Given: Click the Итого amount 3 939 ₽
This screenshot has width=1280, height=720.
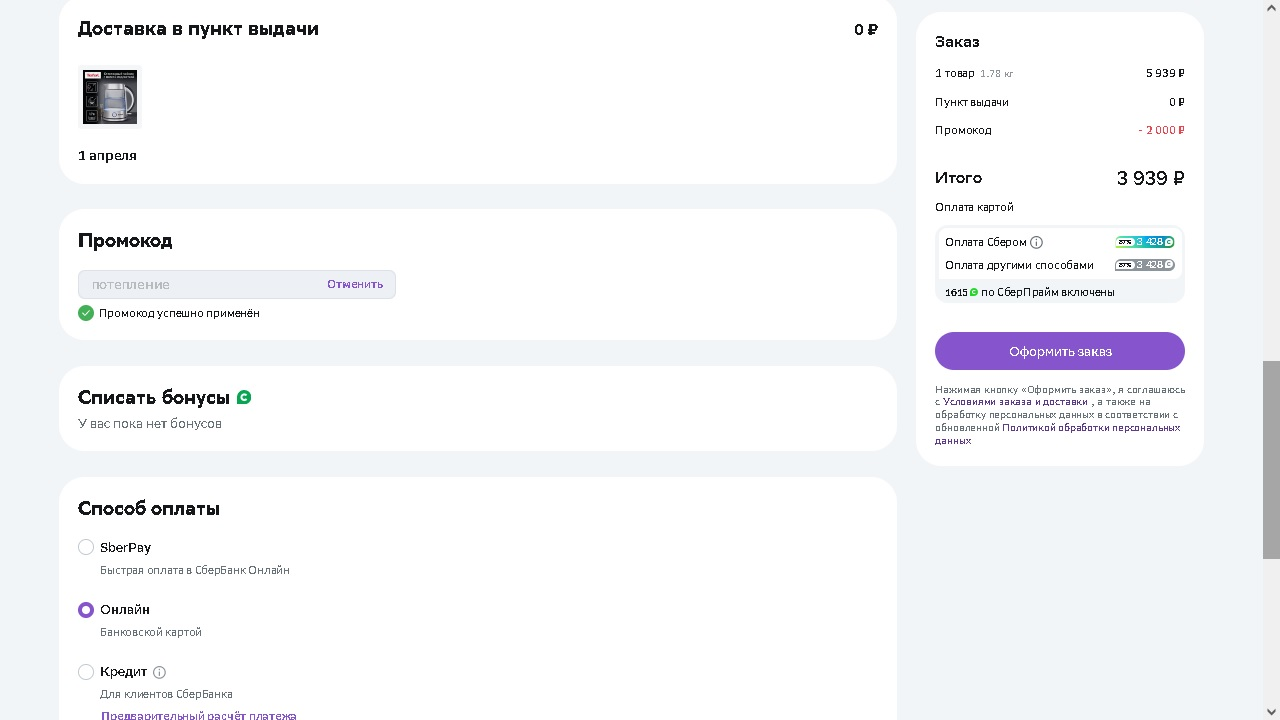Looking at the screenshot, I should 1150,178.
